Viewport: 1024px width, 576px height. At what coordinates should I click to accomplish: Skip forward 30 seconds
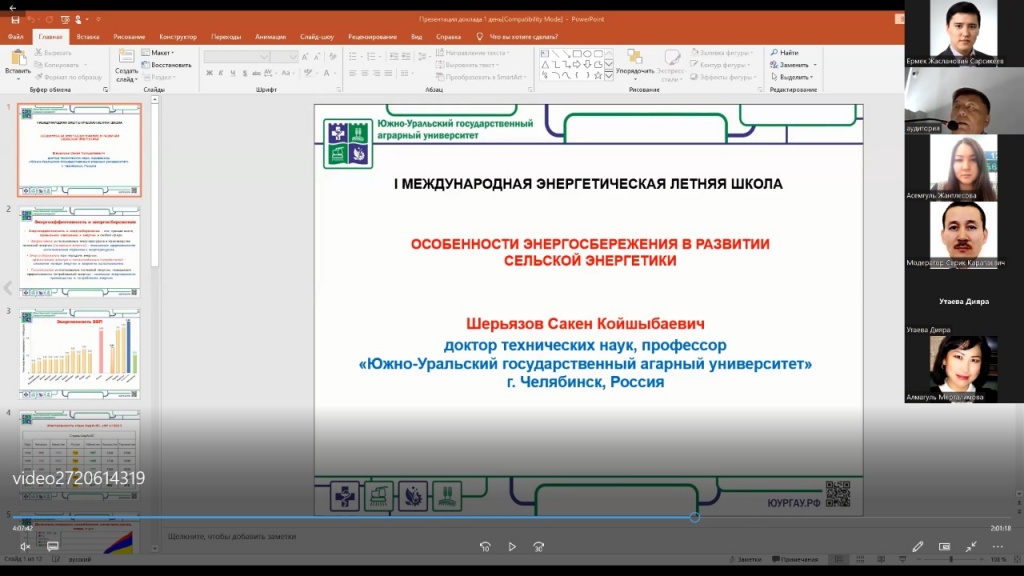point(539,547)
